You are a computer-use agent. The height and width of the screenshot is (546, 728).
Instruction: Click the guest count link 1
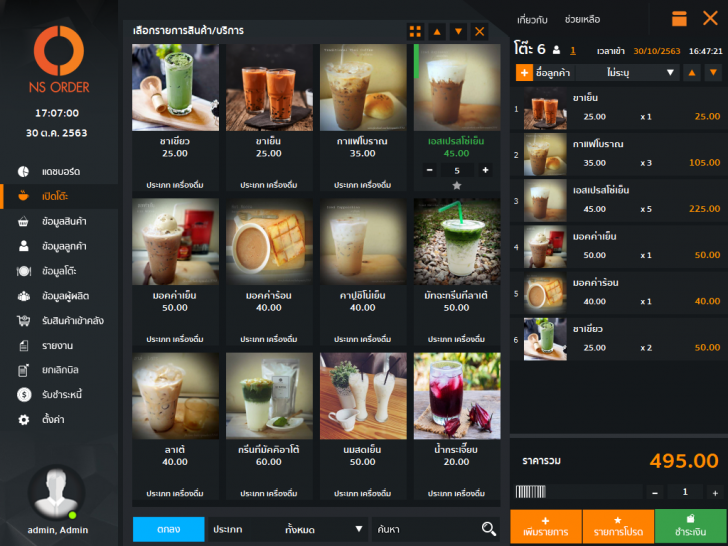(573, 51)
